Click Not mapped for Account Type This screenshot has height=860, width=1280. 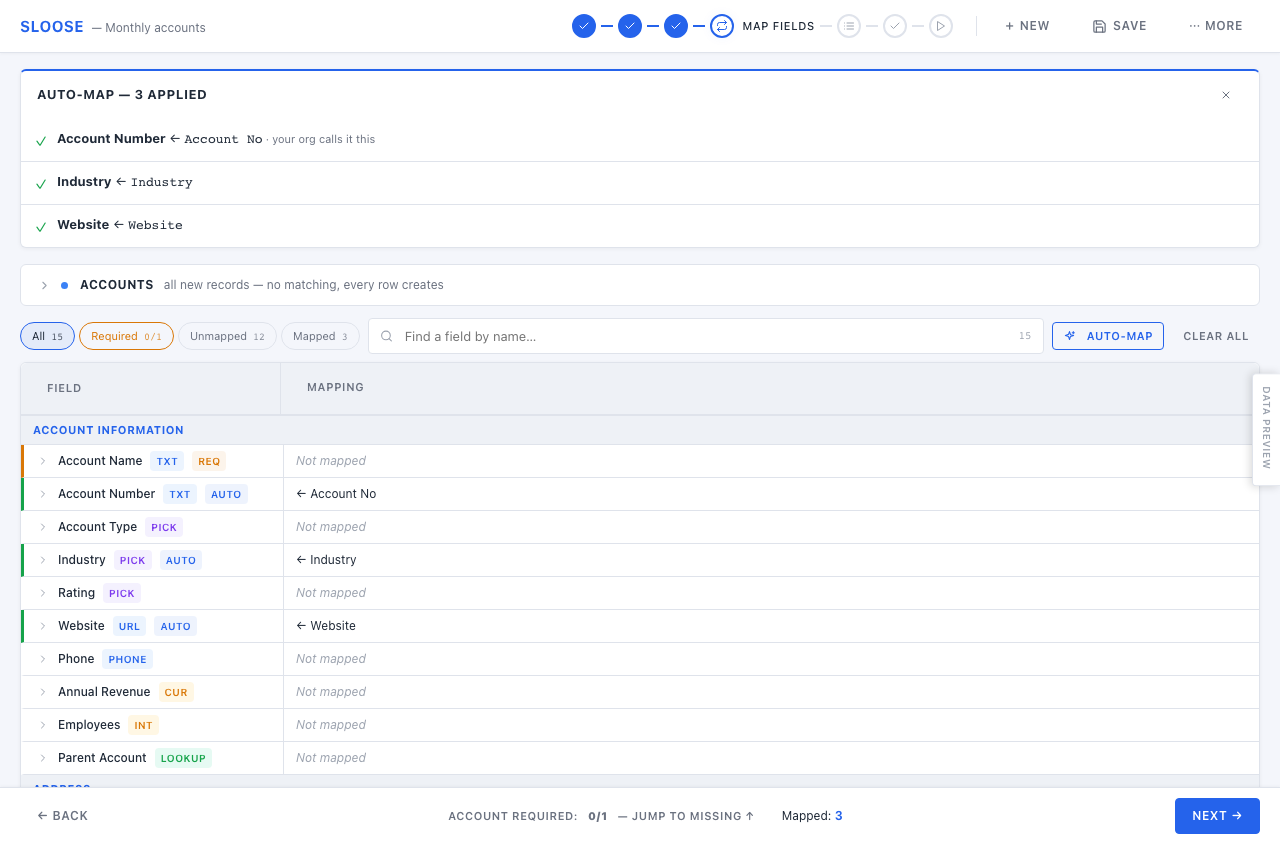pyautogui.click(x=331, y=527)
